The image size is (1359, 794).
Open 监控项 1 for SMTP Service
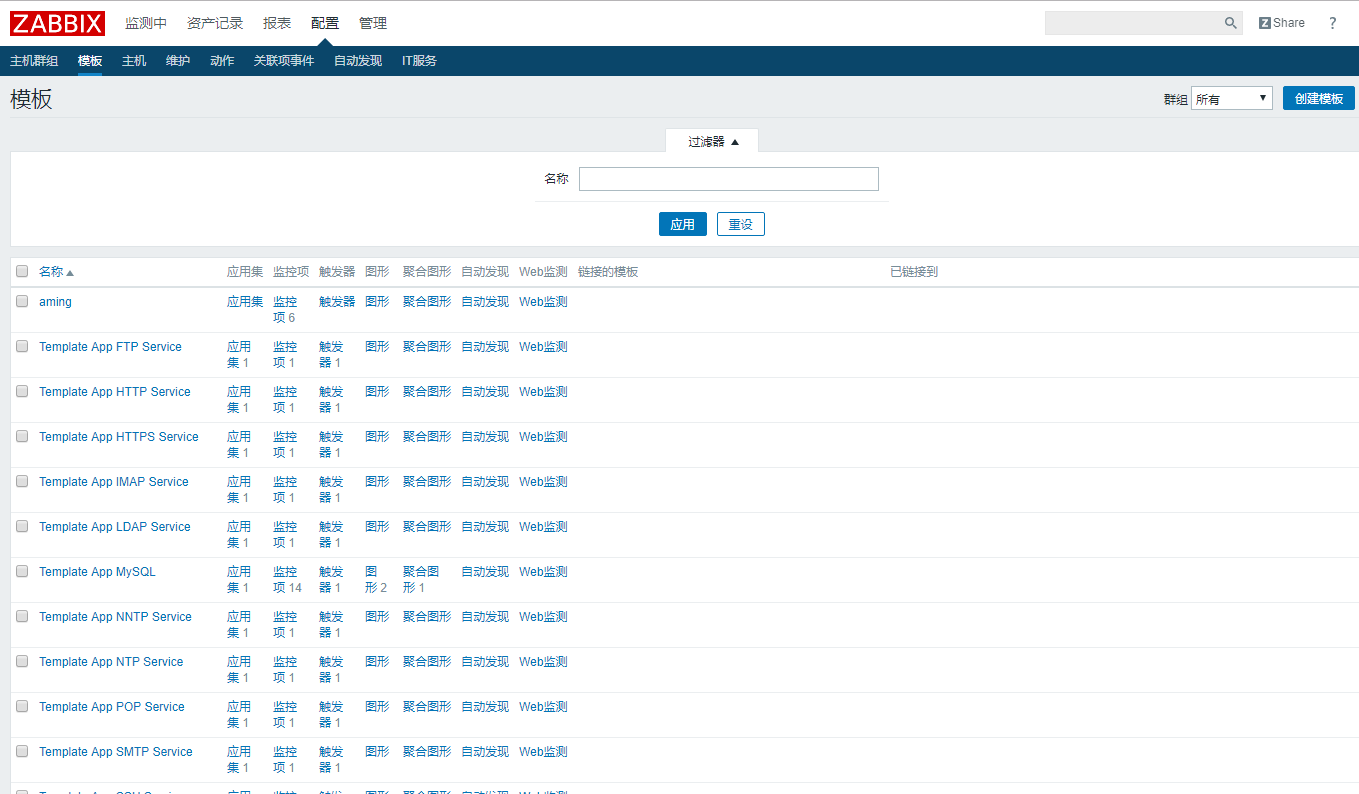tap(285, 759)
